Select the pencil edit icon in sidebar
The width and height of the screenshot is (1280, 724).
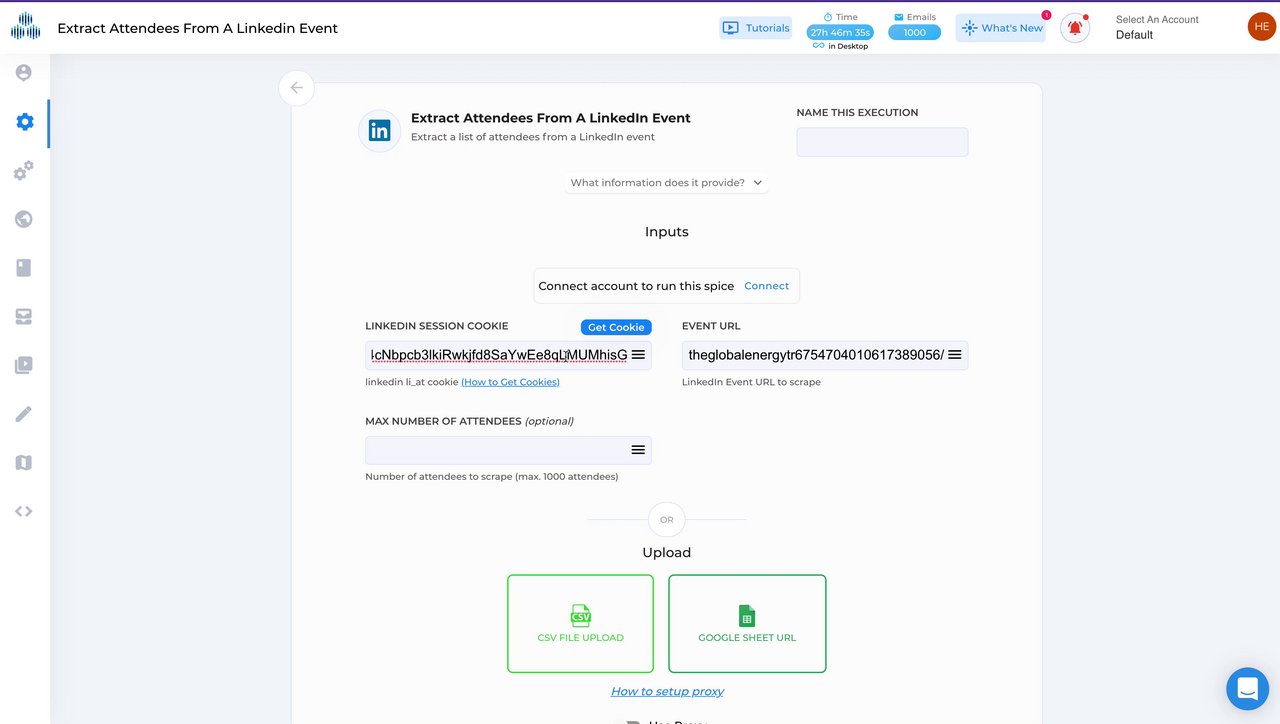coord(24,414)
